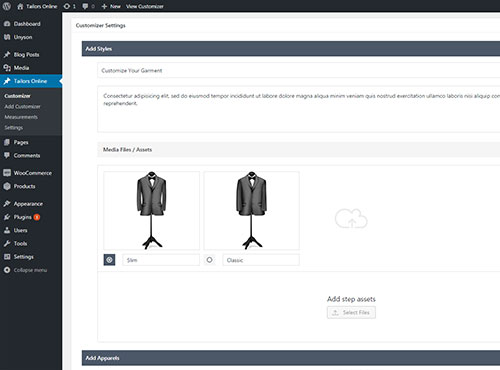This screenshot has height=370, width=500.
Task: Collapse the Add Styles section header
Action: (x=291, y=49)
